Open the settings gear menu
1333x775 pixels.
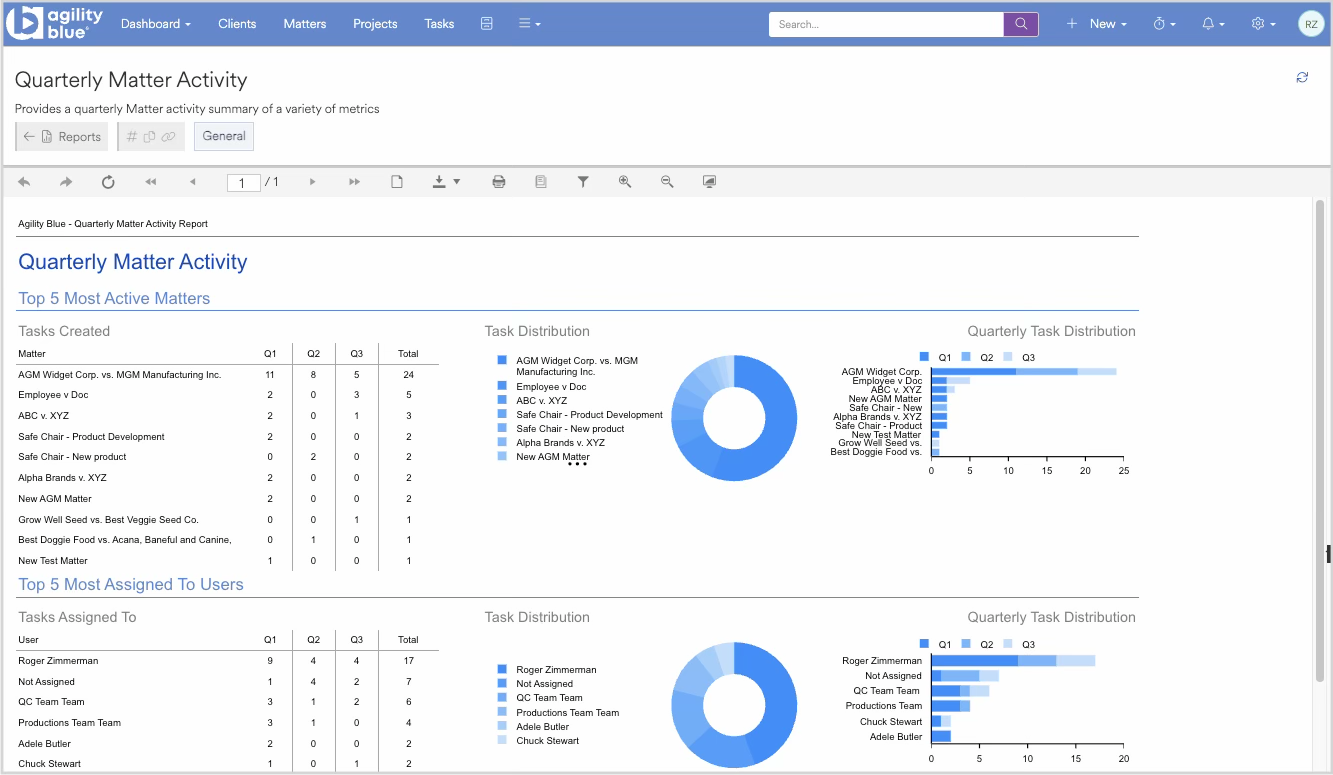(1264, 24)
